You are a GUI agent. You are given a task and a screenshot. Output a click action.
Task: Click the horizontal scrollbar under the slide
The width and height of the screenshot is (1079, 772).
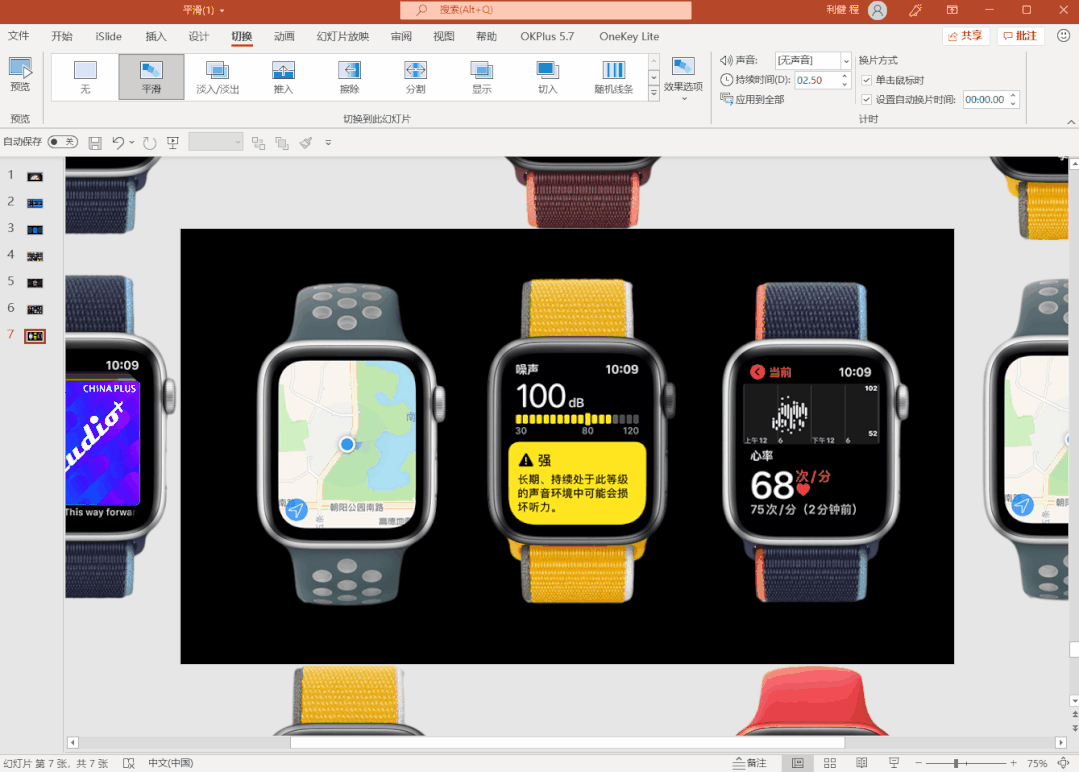[566, 742]
